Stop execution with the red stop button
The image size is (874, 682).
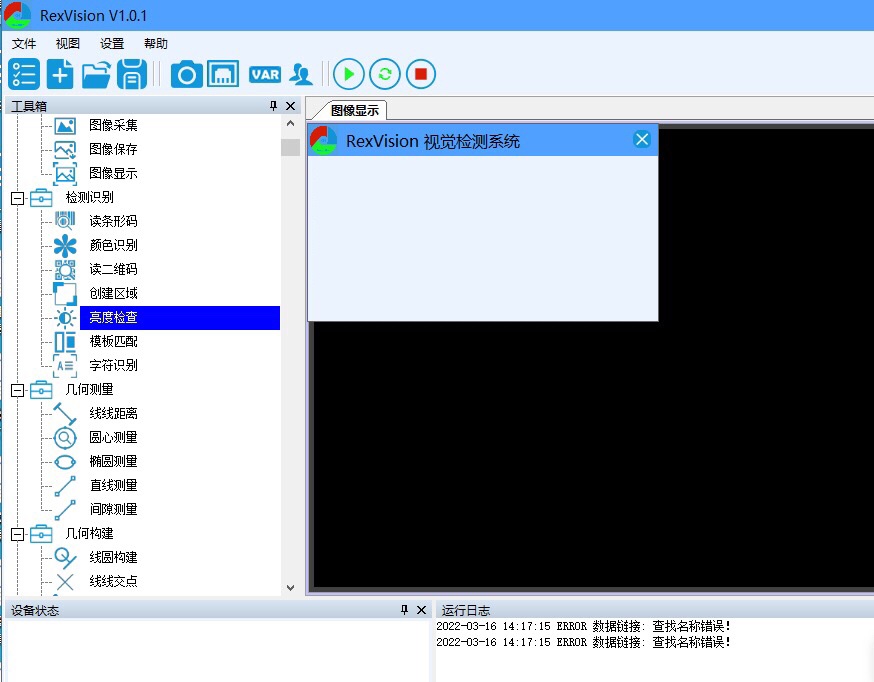pyautogui.click(x=421, y=74)
